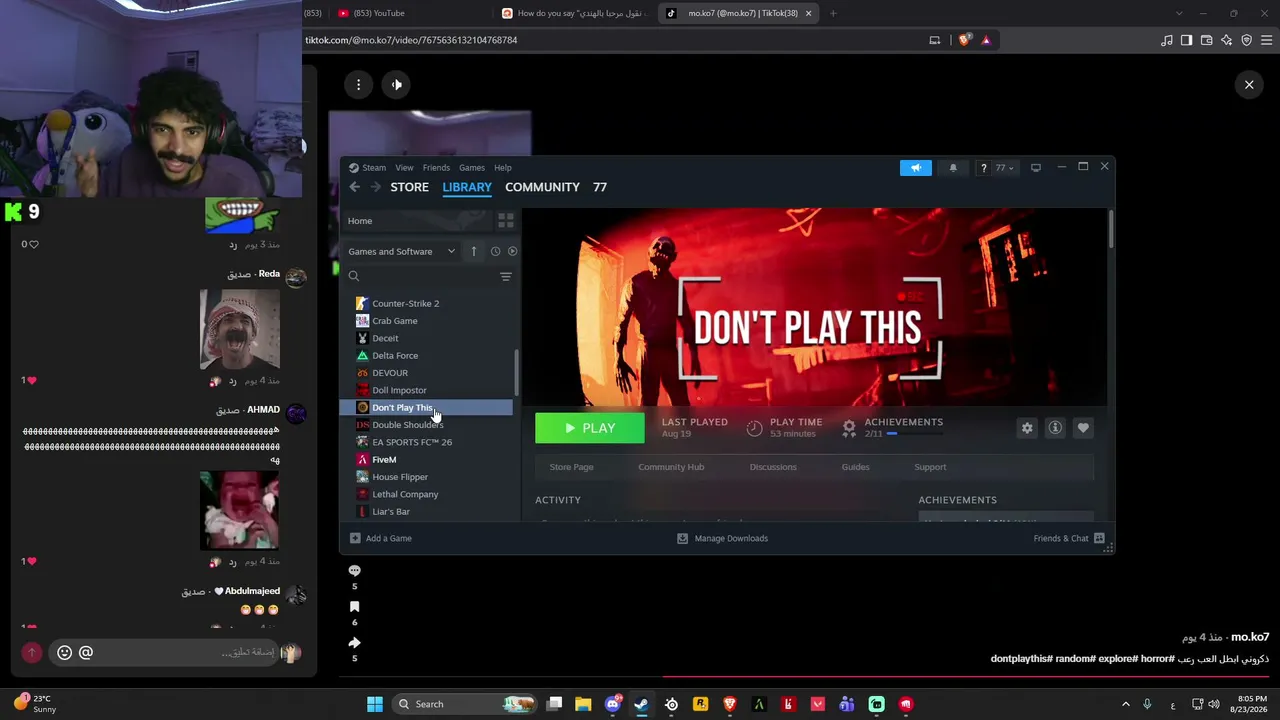Open Brave browser from the taskbar

coord(729,704)
